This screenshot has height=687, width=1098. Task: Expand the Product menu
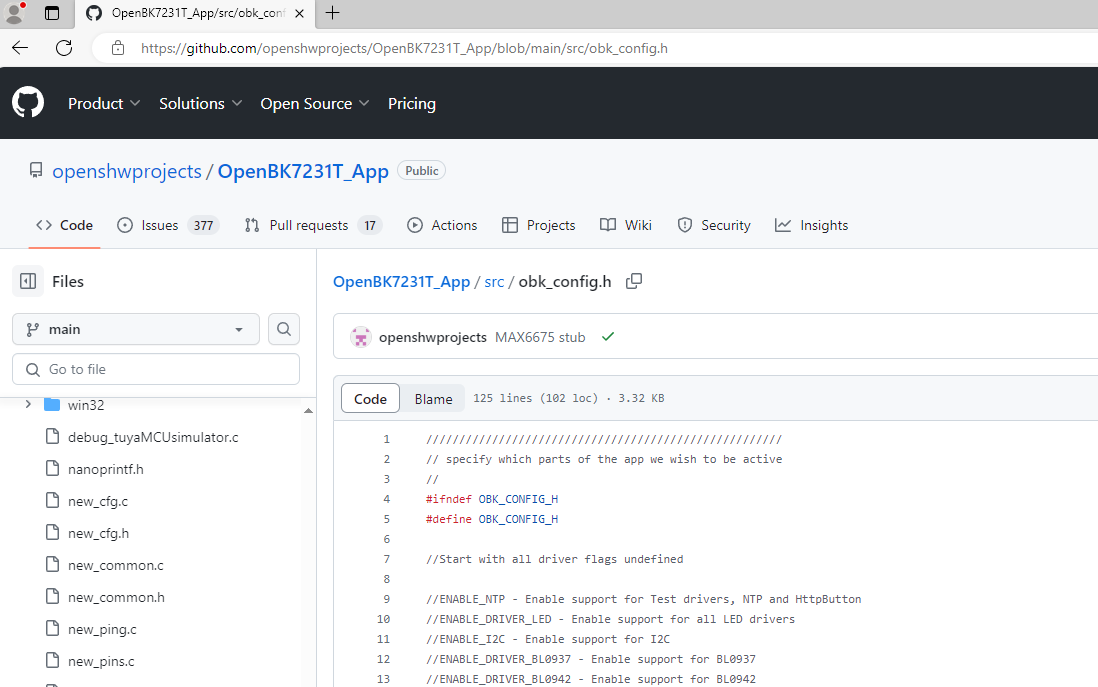[x=104, y=104]
